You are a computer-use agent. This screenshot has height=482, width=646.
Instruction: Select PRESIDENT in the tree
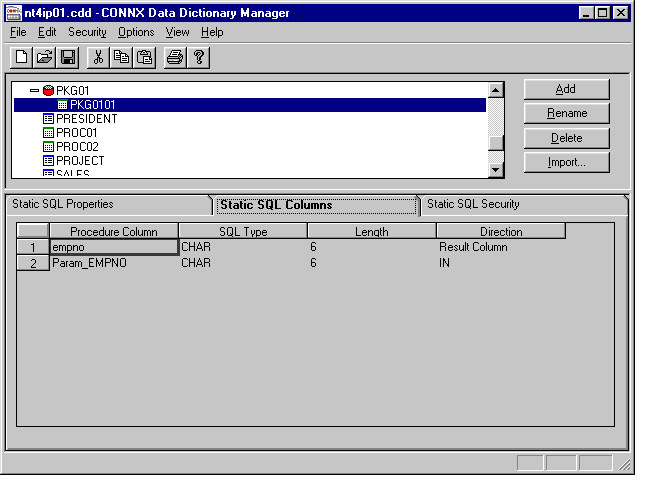tap(87, 119)
